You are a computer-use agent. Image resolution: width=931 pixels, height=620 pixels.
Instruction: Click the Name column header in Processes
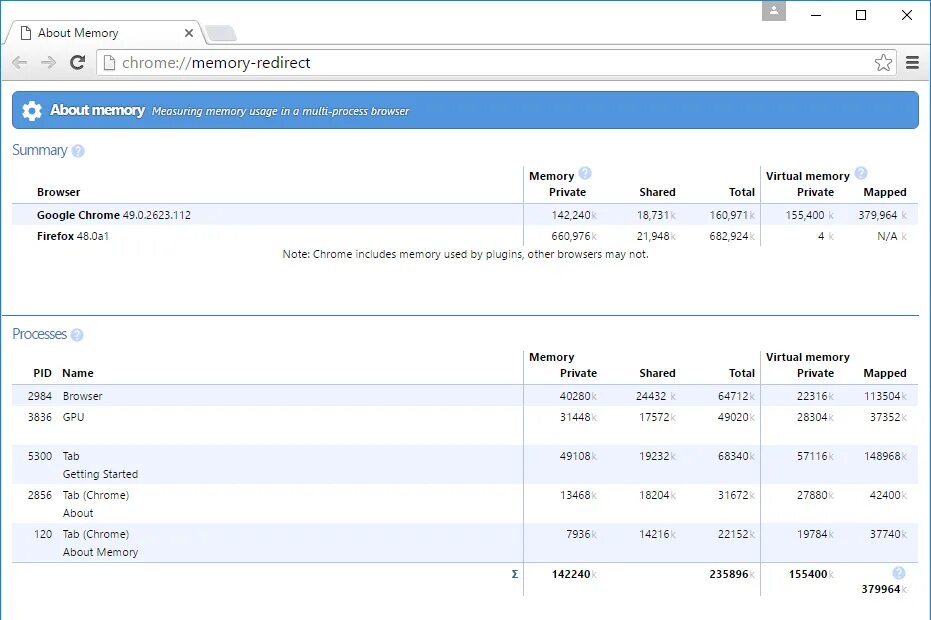(78, 373)
